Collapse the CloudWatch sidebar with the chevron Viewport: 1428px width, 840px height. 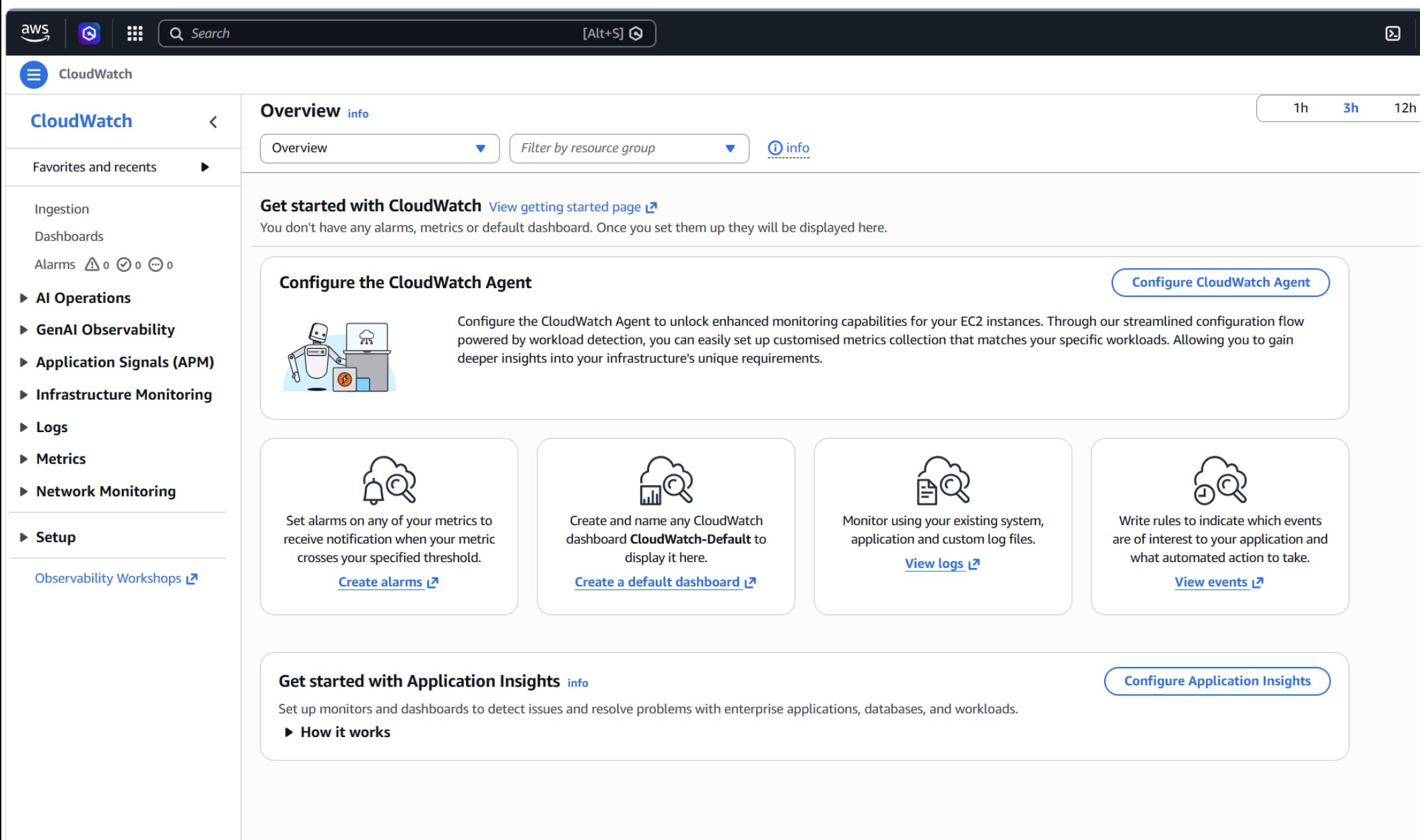213,122
